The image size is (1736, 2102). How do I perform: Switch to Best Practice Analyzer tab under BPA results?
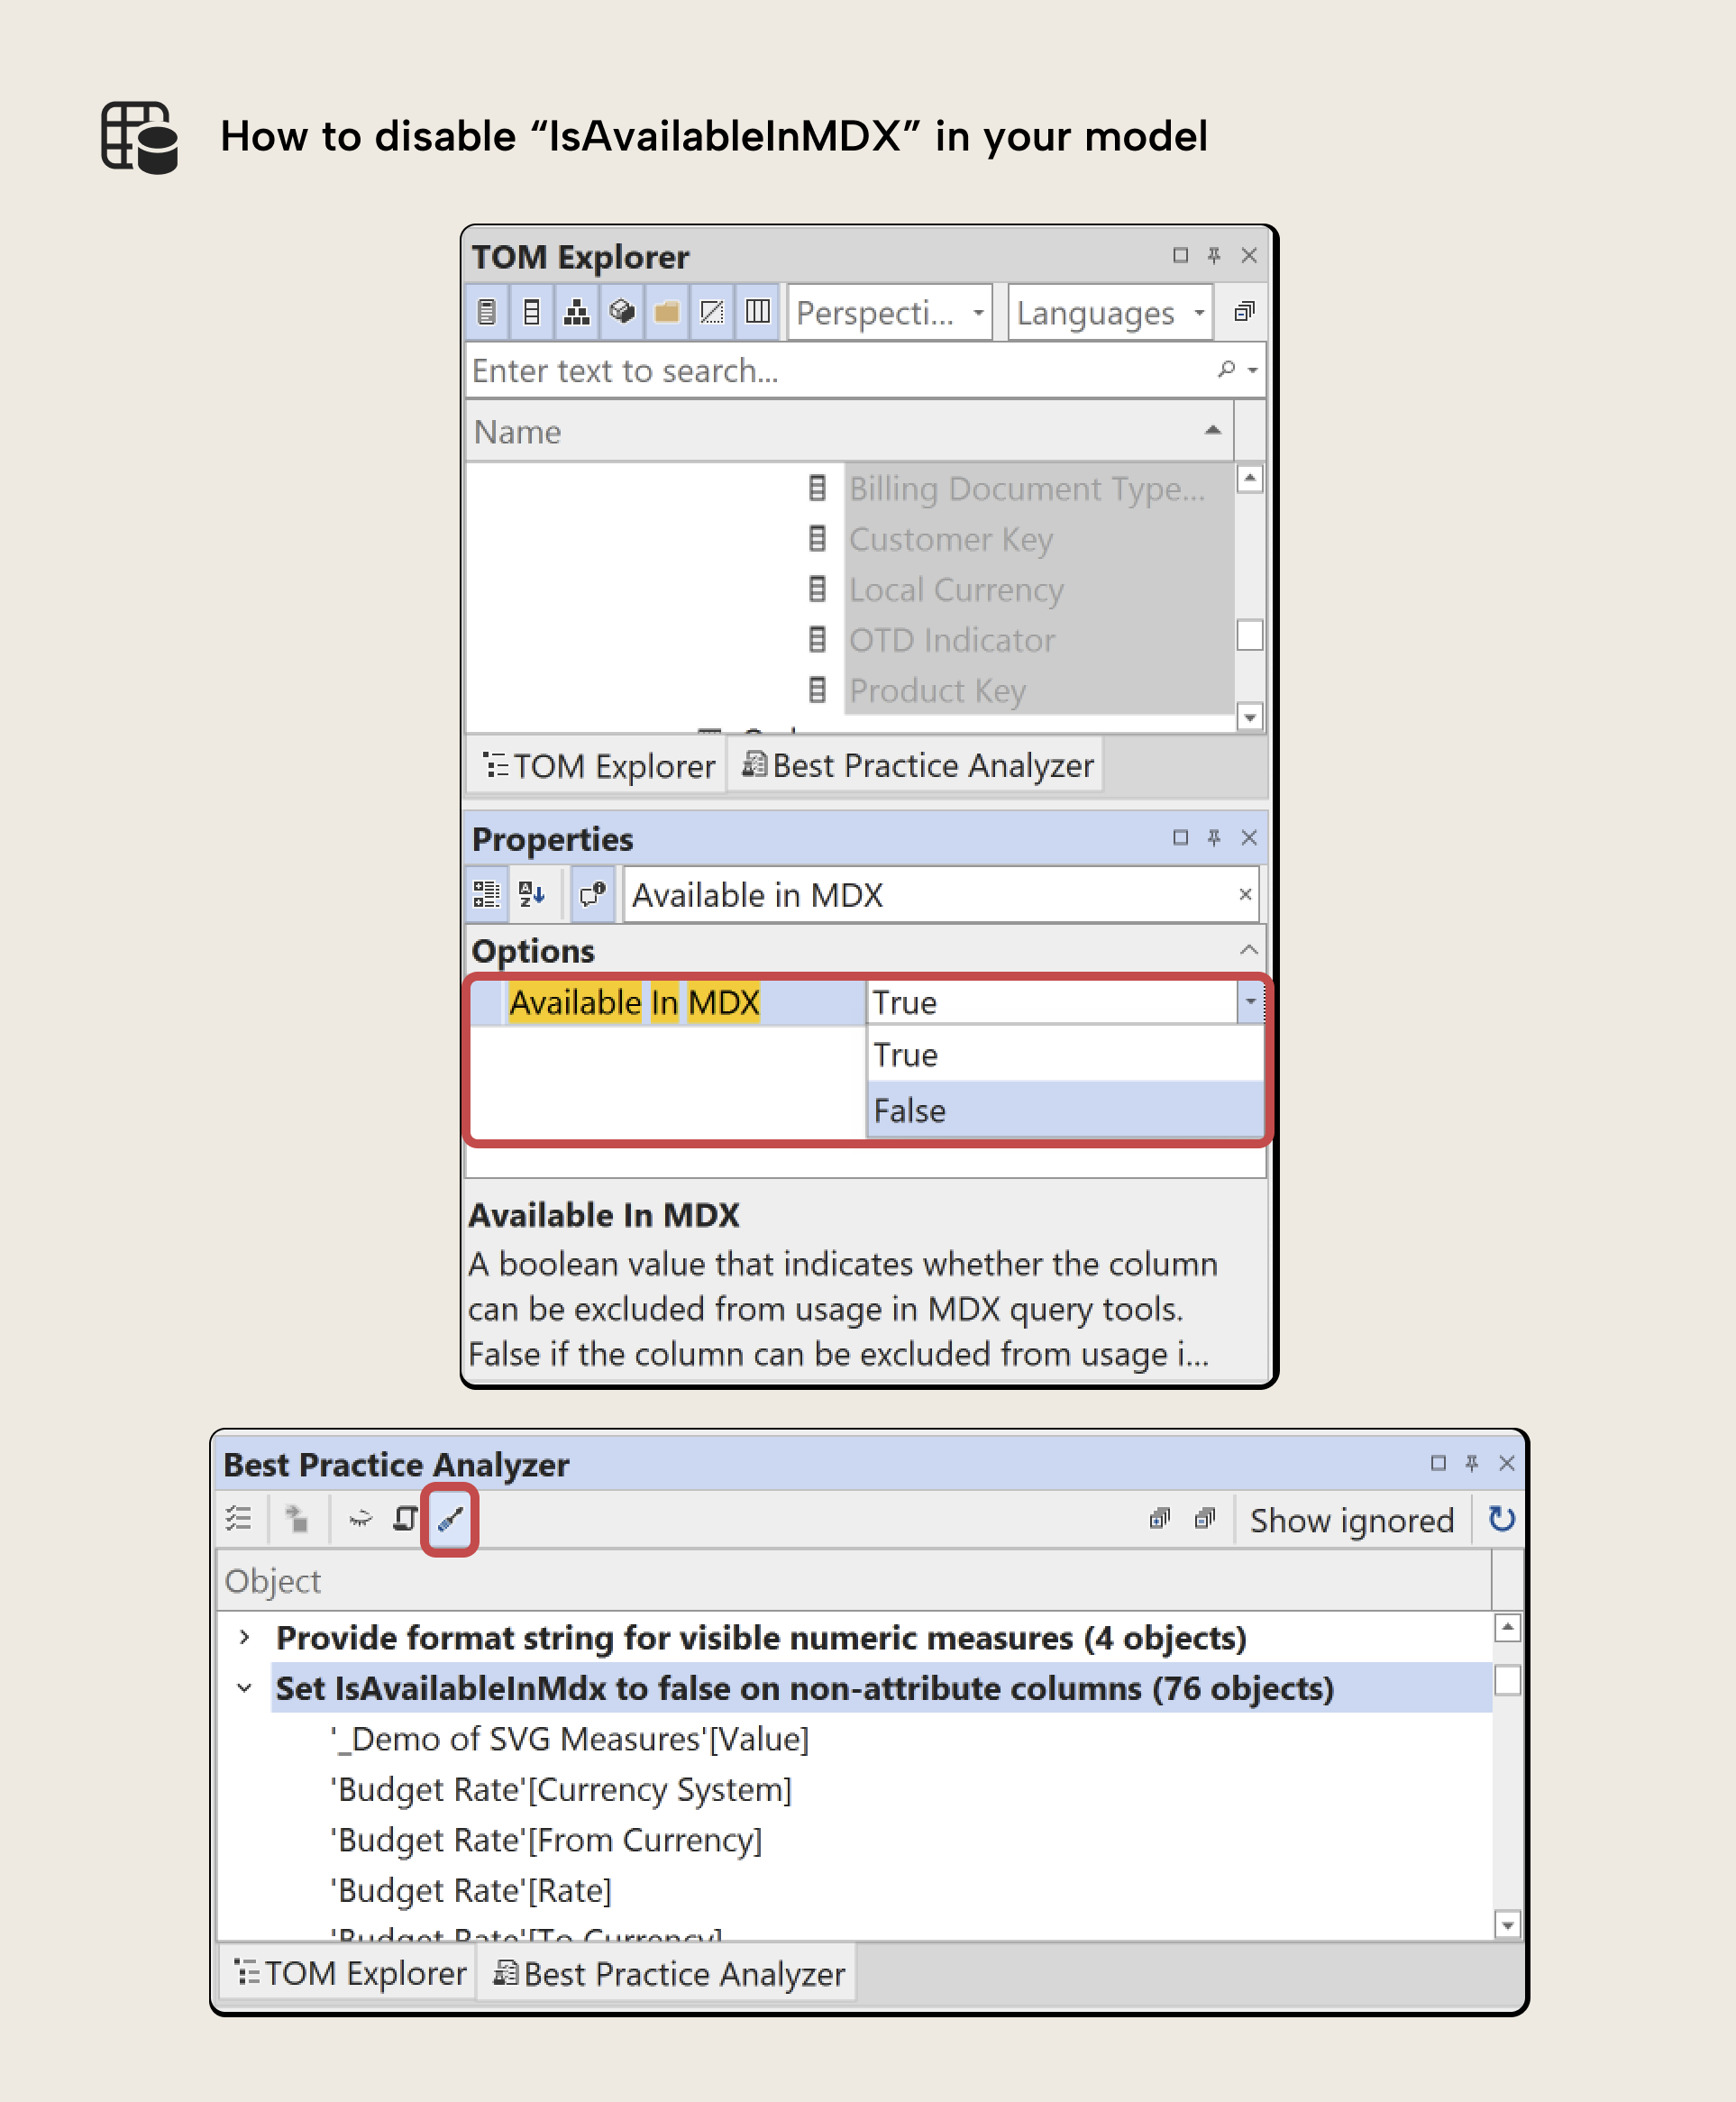(668, 1974)
